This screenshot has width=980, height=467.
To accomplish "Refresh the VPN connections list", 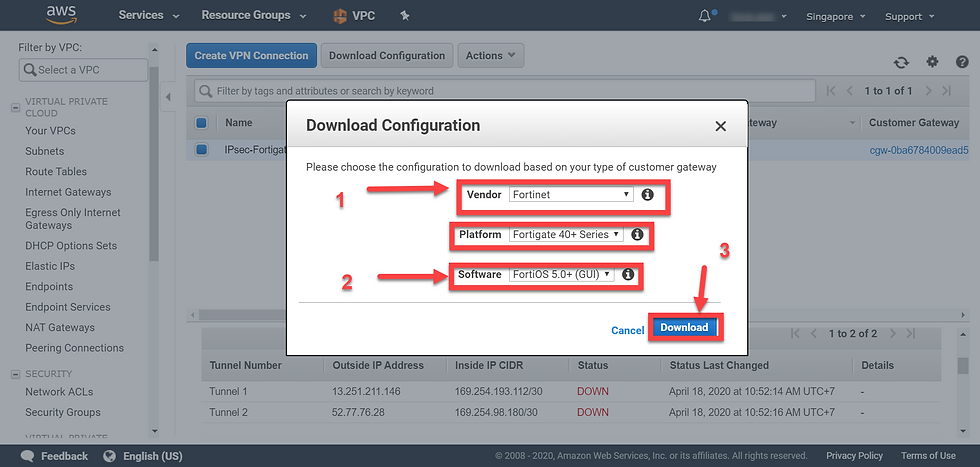I will (901, 62).
